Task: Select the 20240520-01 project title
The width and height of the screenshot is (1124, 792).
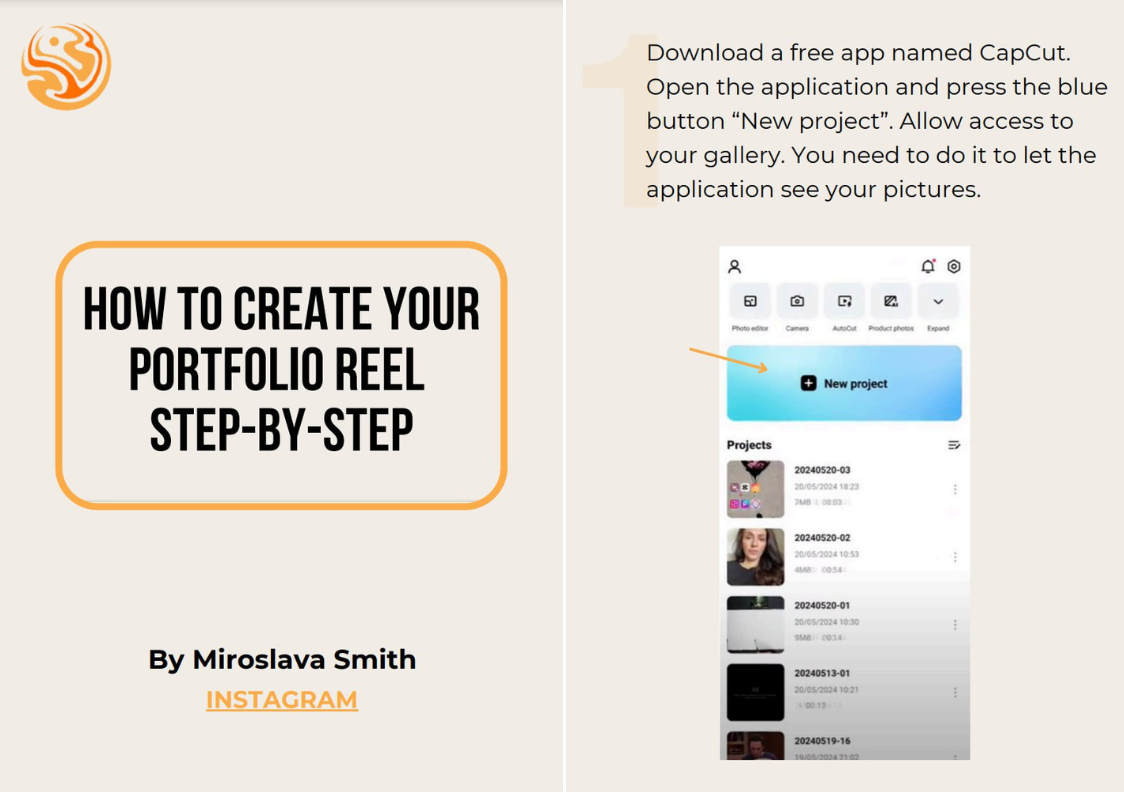Action: point(822,605)
